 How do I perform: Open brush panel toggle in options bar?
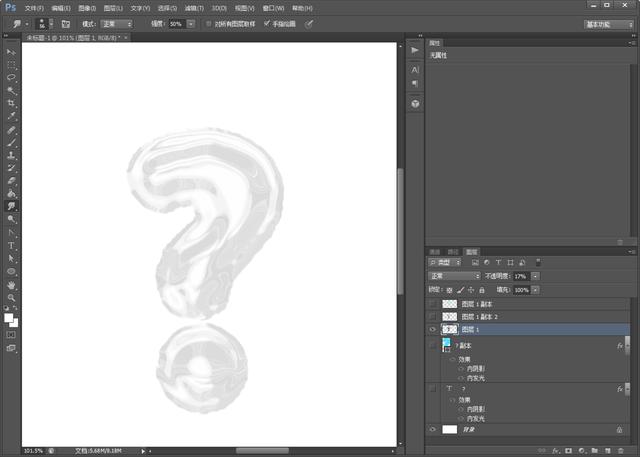click(66, 24)
